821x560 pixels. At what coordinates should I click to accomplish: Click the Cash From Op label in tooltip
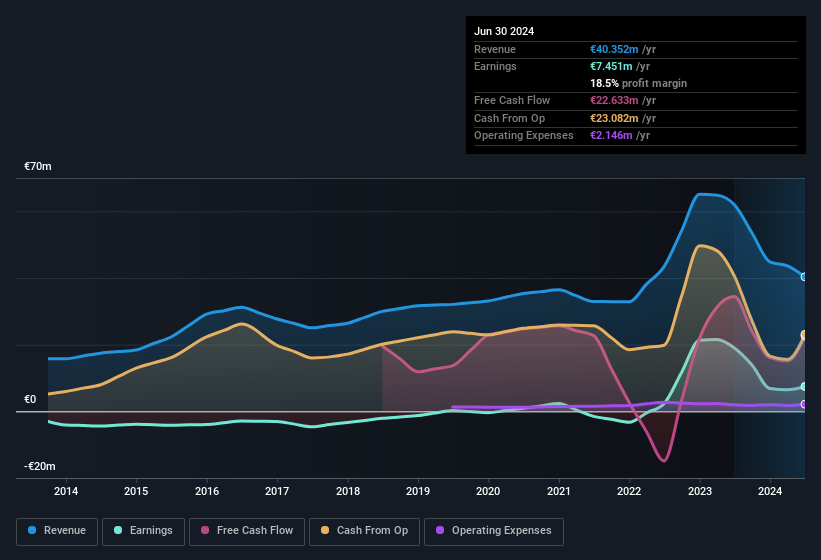509,118
